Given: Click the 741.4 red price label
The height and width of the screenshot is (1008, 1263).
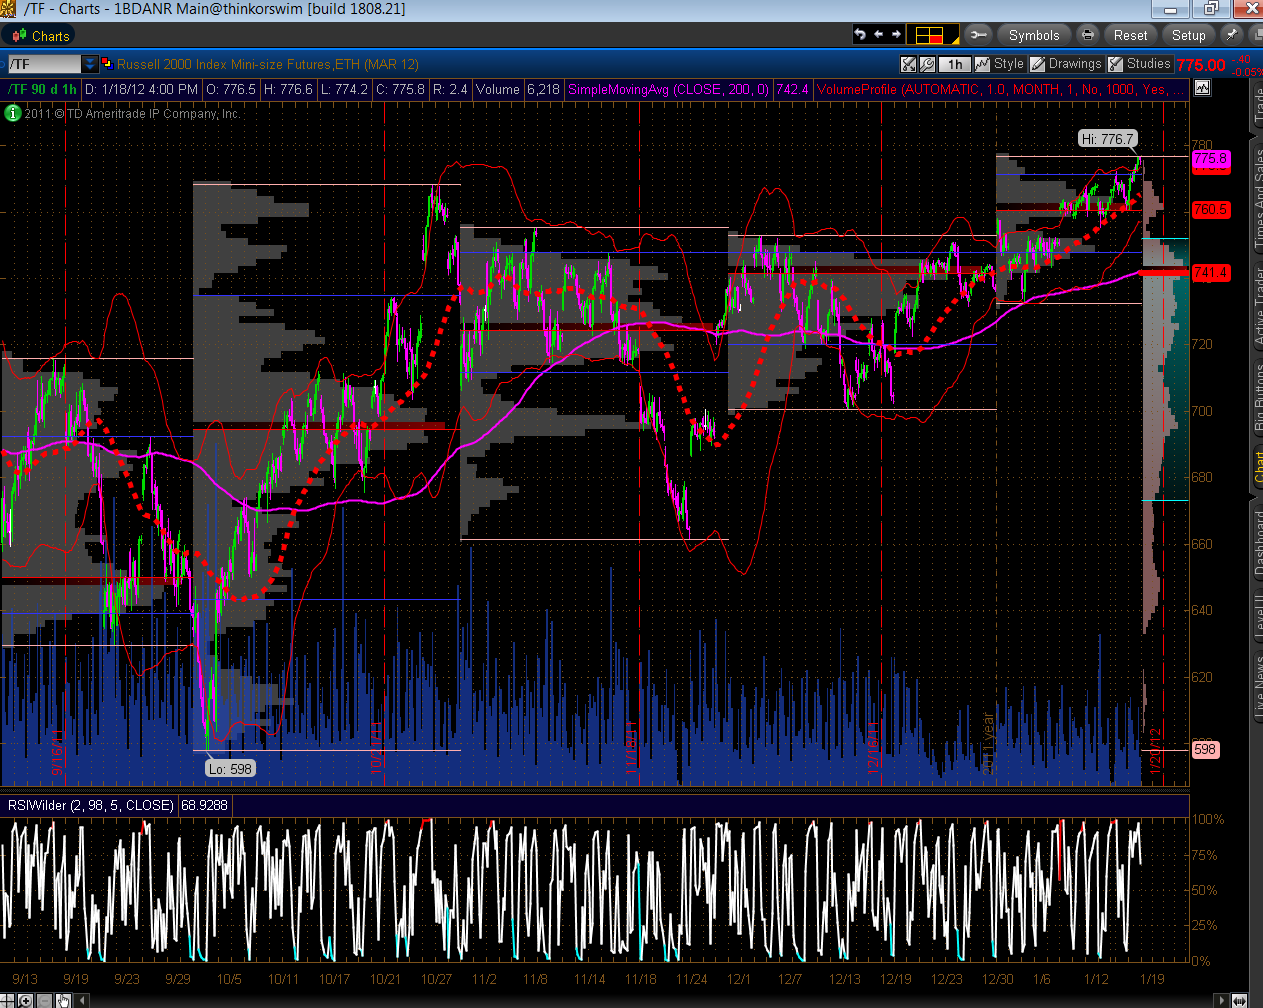Looking at the screenshot, I should (x=1210, y=272).
